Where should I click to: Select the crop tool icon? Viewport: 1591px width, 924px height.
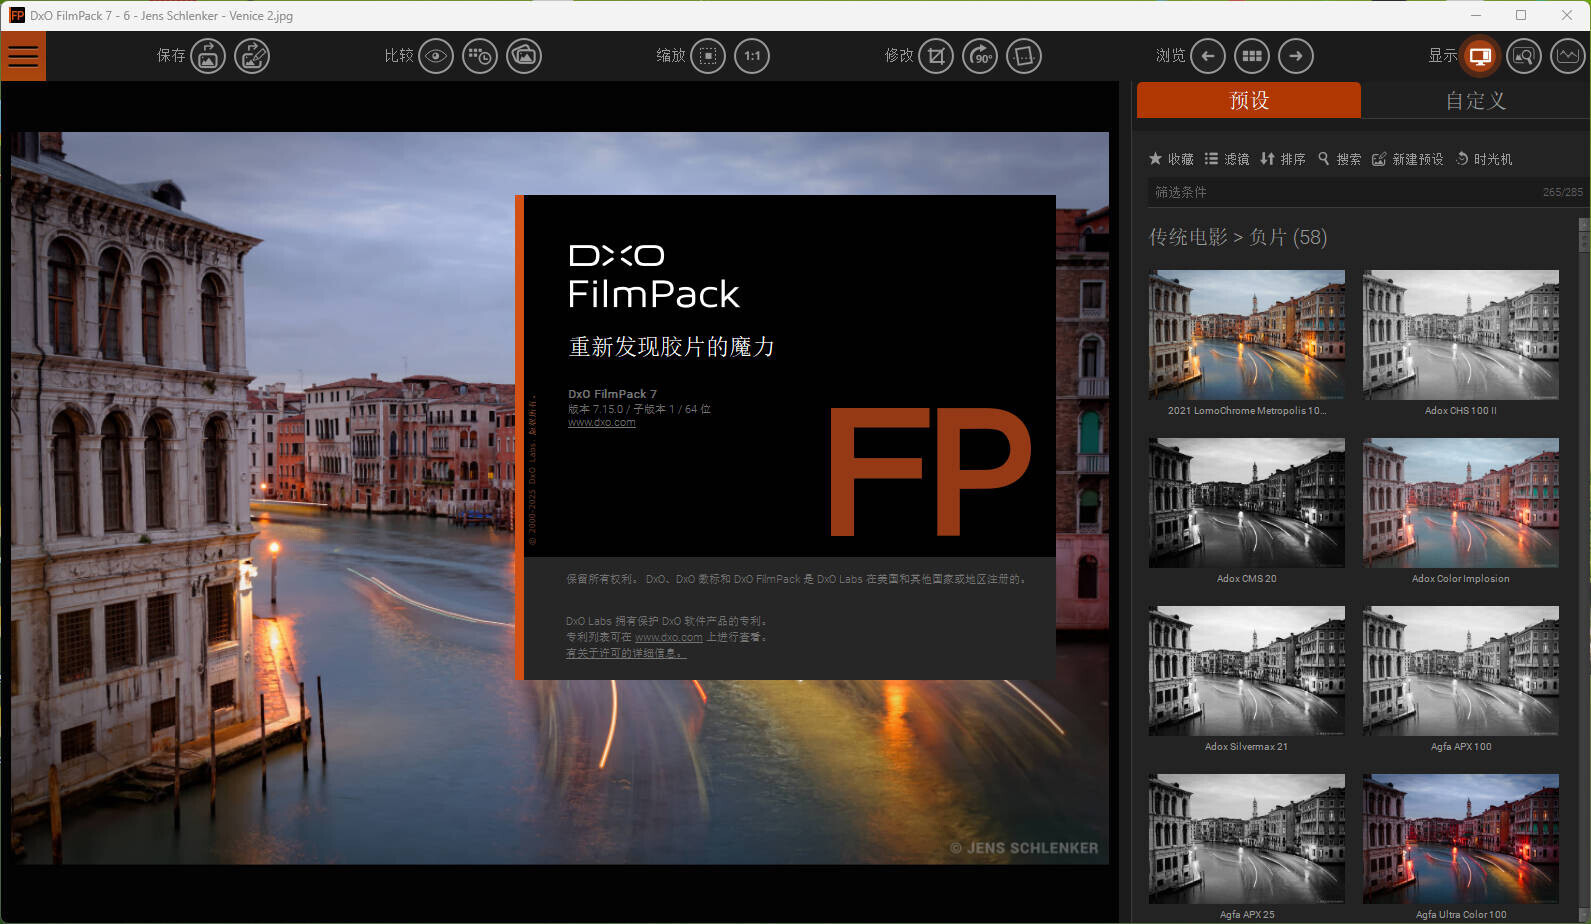tap(936, 56)
